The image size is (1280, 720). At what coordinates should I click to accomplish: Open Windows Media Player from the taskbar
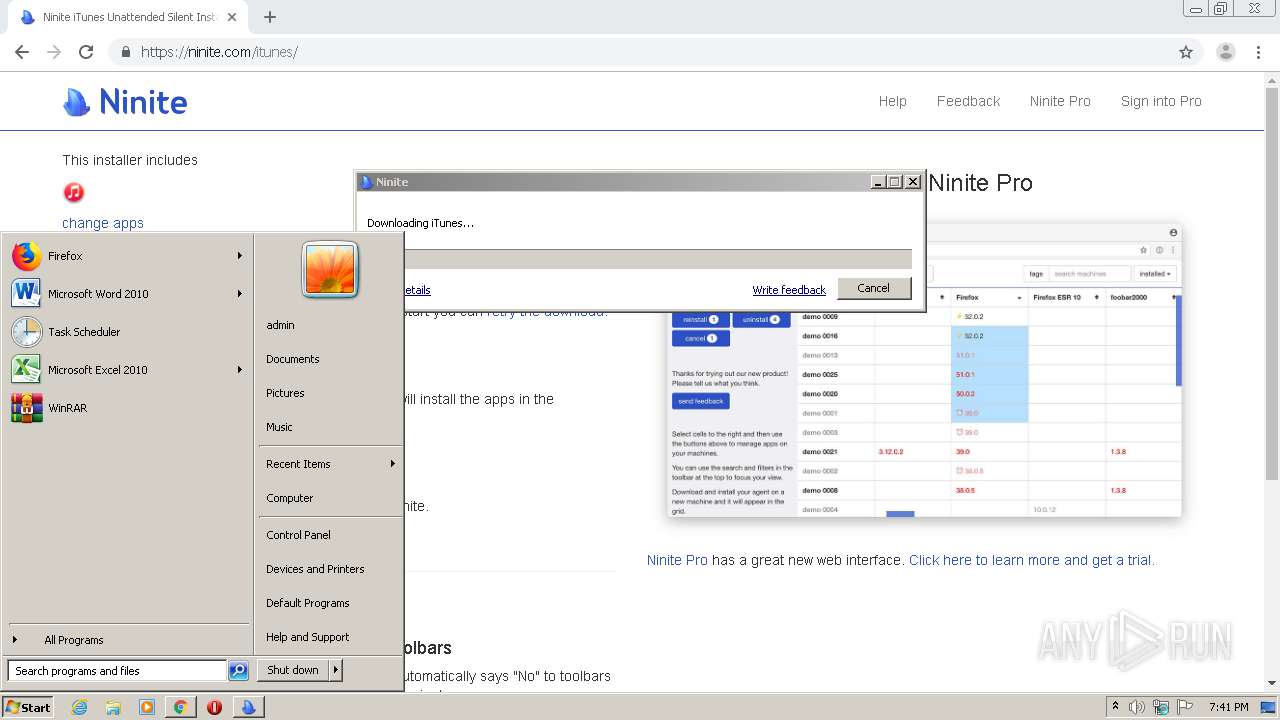pyautogui.click(x=147, y=707)
